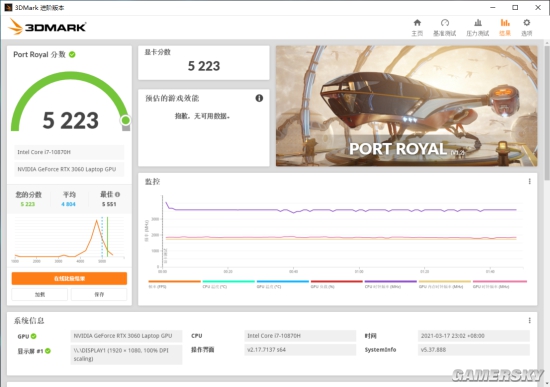
Task: Click the orange compare result online button
Action: tap(69, 279)
